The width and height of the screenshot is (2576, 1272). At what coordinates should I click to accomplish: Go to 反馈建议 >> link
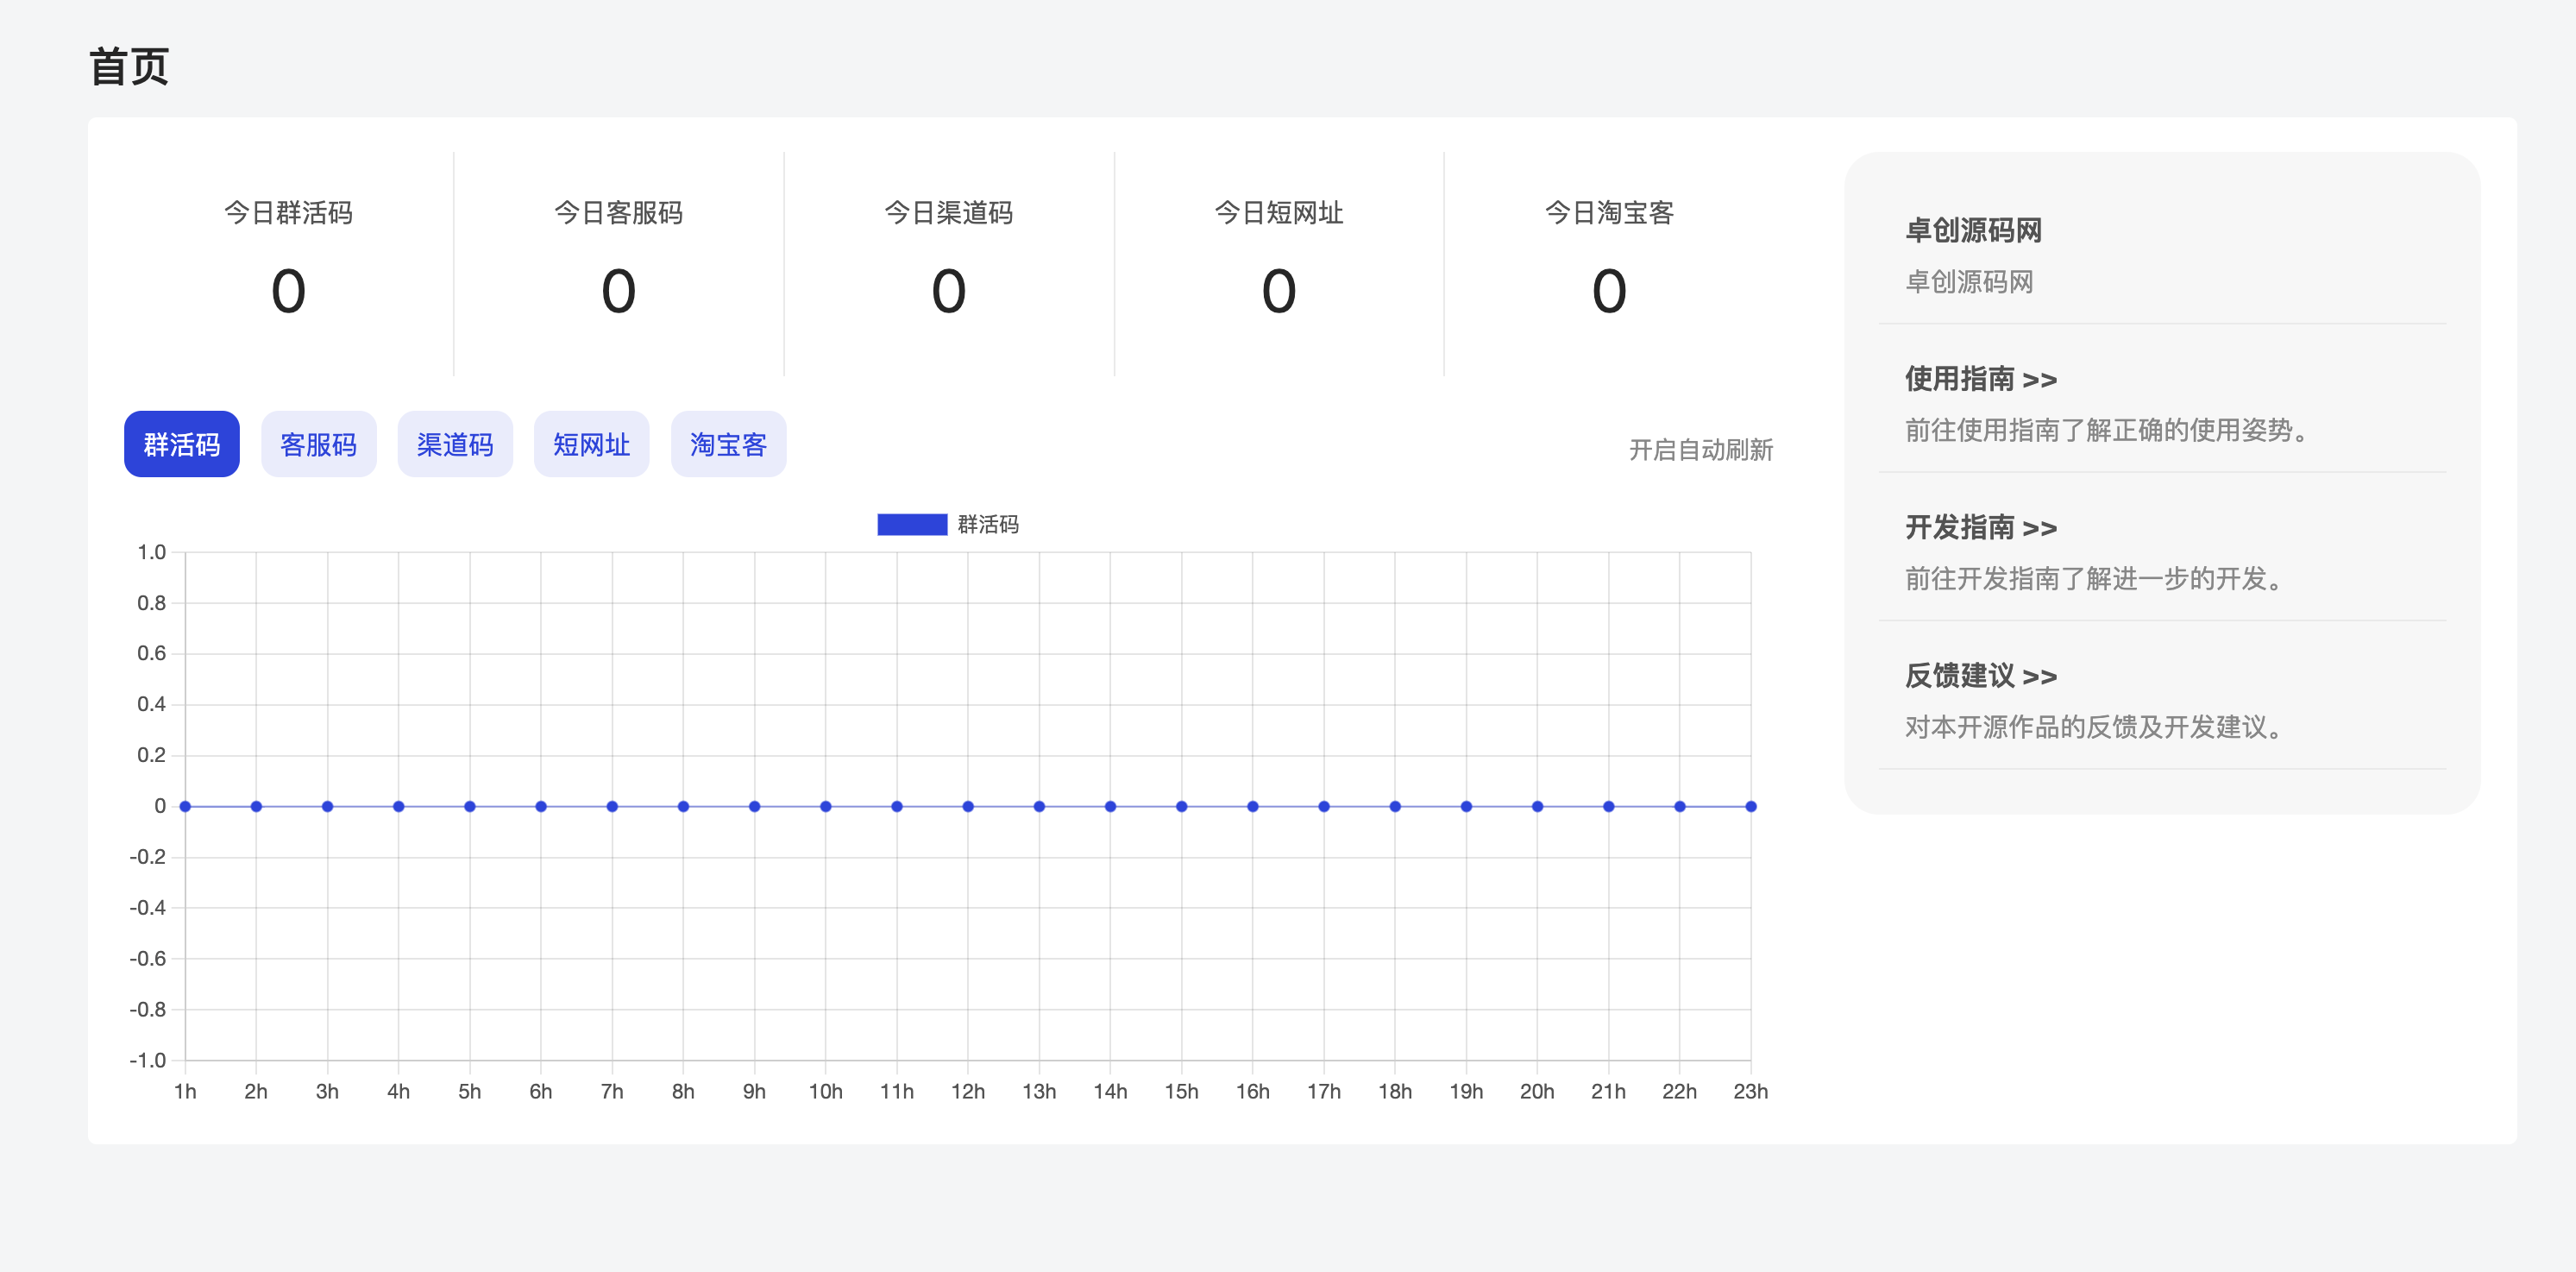(1980, 676)
